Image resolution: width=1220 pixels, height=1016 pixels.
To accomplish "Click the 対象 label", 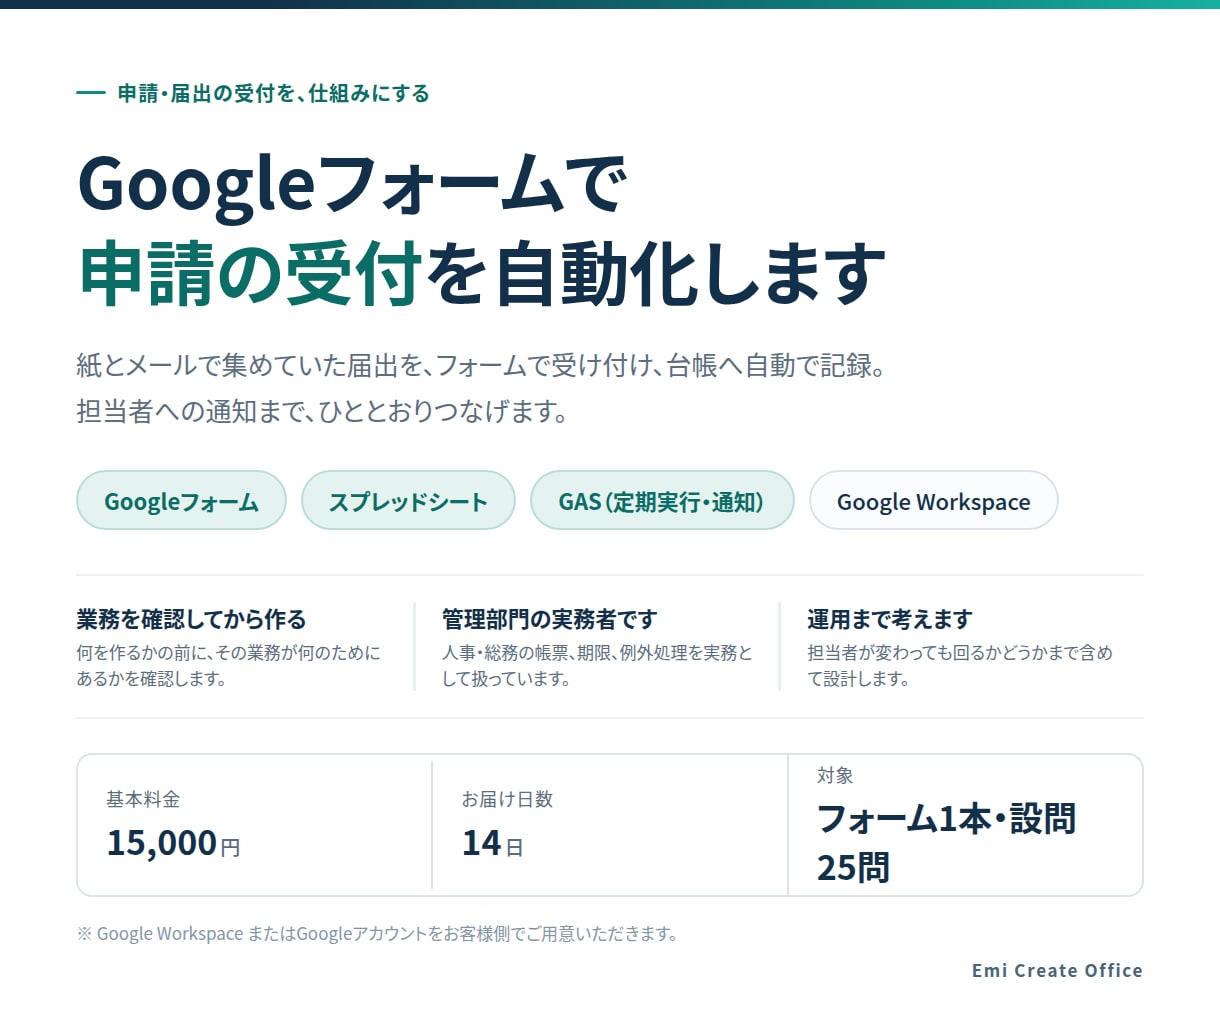I will 835,775.
